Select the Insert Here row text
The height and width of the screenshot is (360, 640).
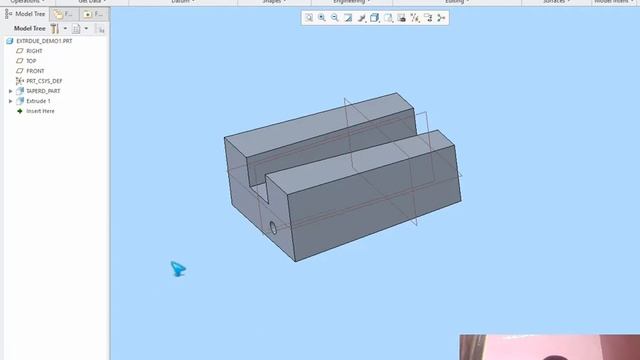point(40,111)
